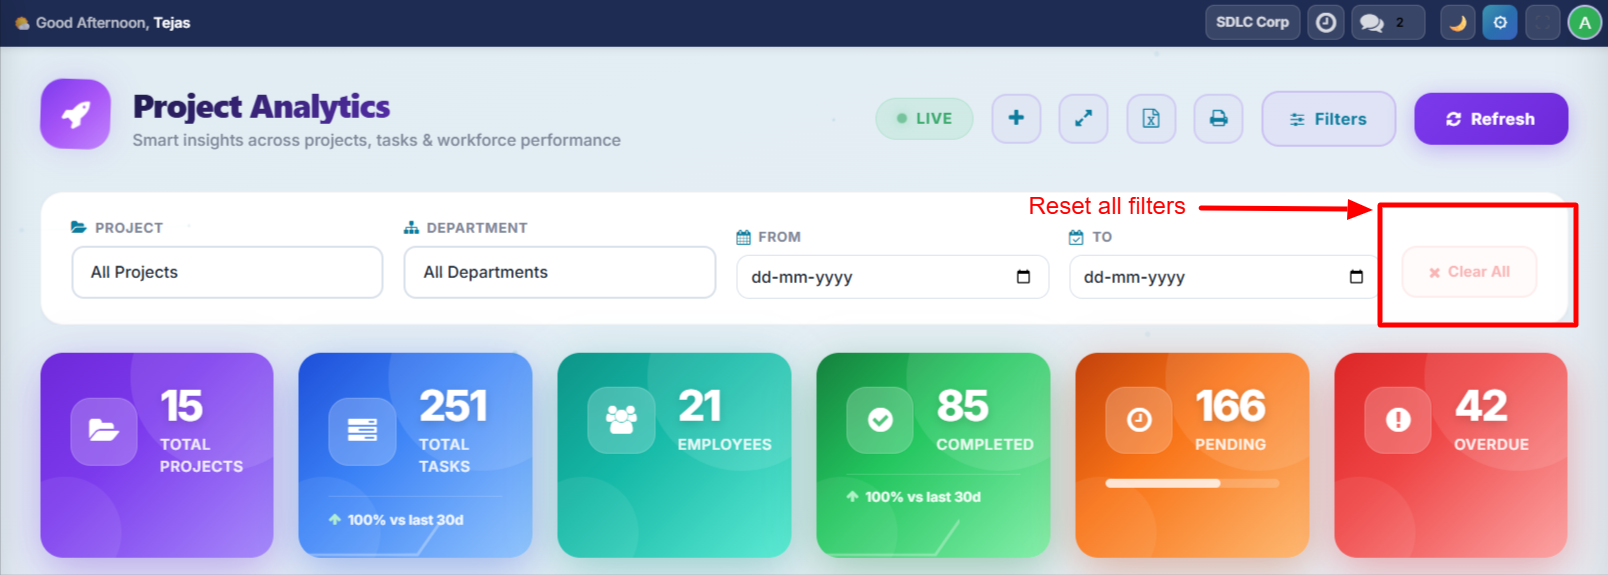Click the clock icon in top bar
The width and height of the screenshot is (1608, 575).
(x=1325, y=23)
